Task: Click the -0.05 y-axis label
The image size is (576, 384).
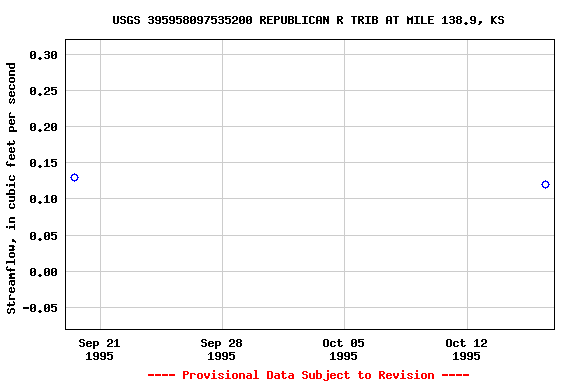Action: (40, 308)
